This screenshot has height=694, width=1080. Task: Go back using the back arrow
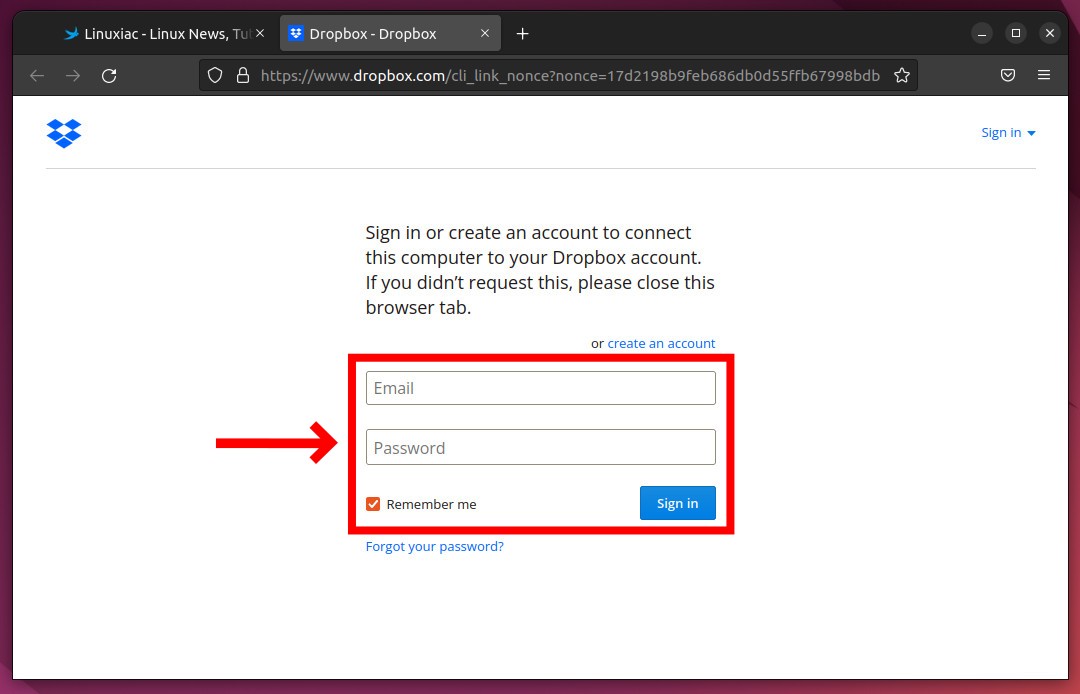tap(37, 76)
